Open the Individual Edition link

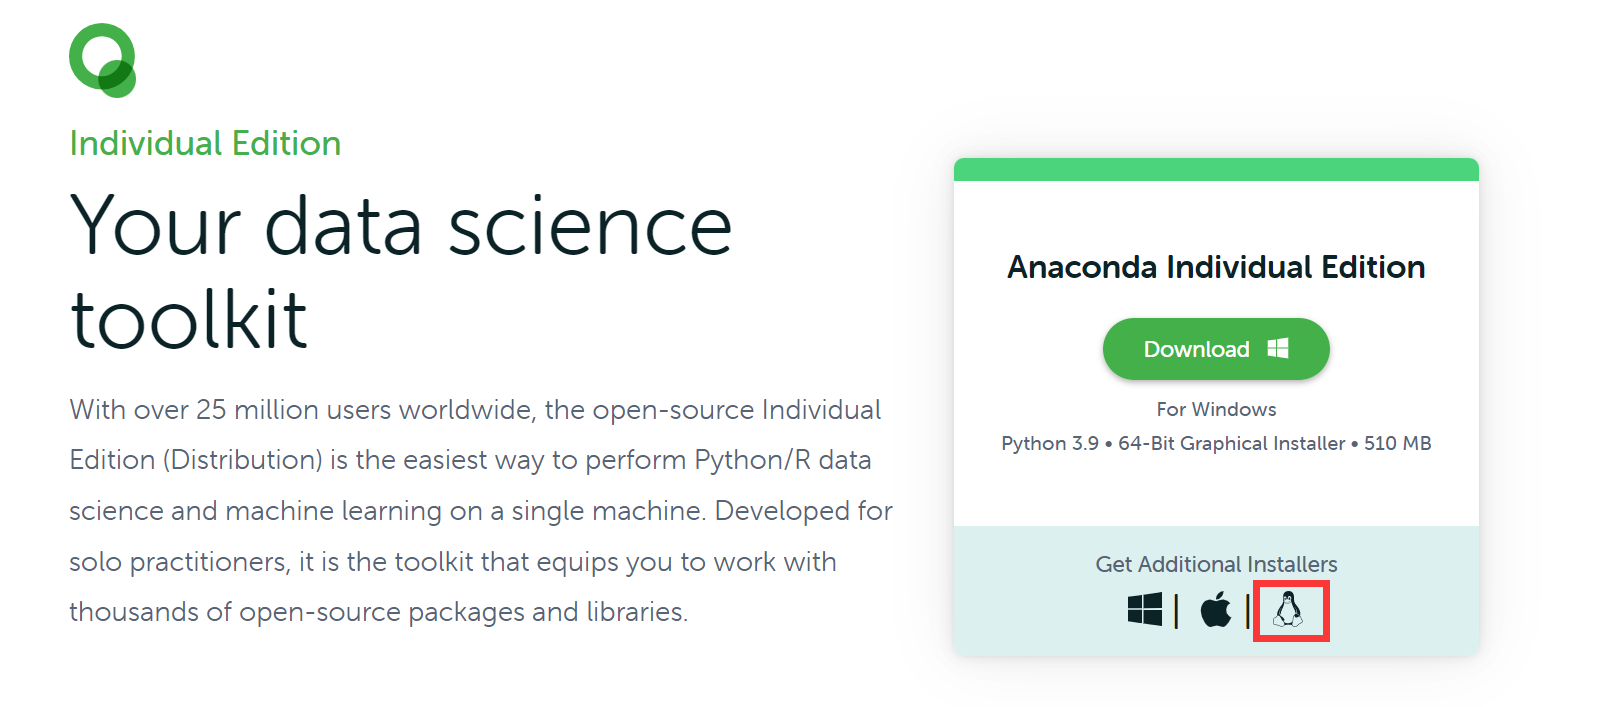pos(205,143)
